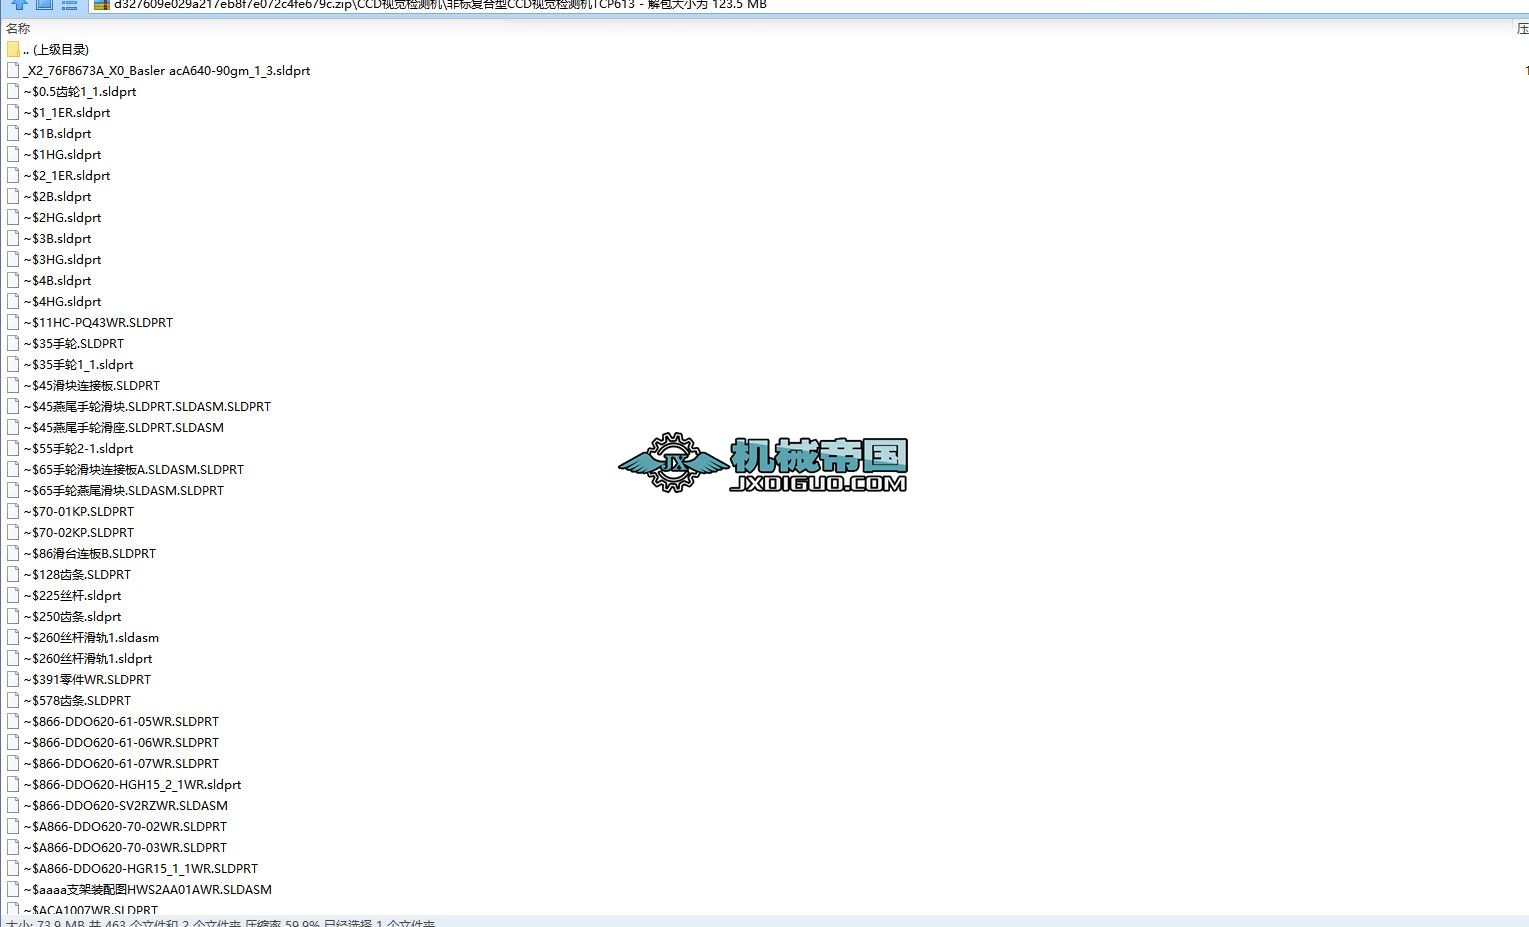
Task: Select the file ~$55手轮2-1.sldprt
Action: coord(79,449)
